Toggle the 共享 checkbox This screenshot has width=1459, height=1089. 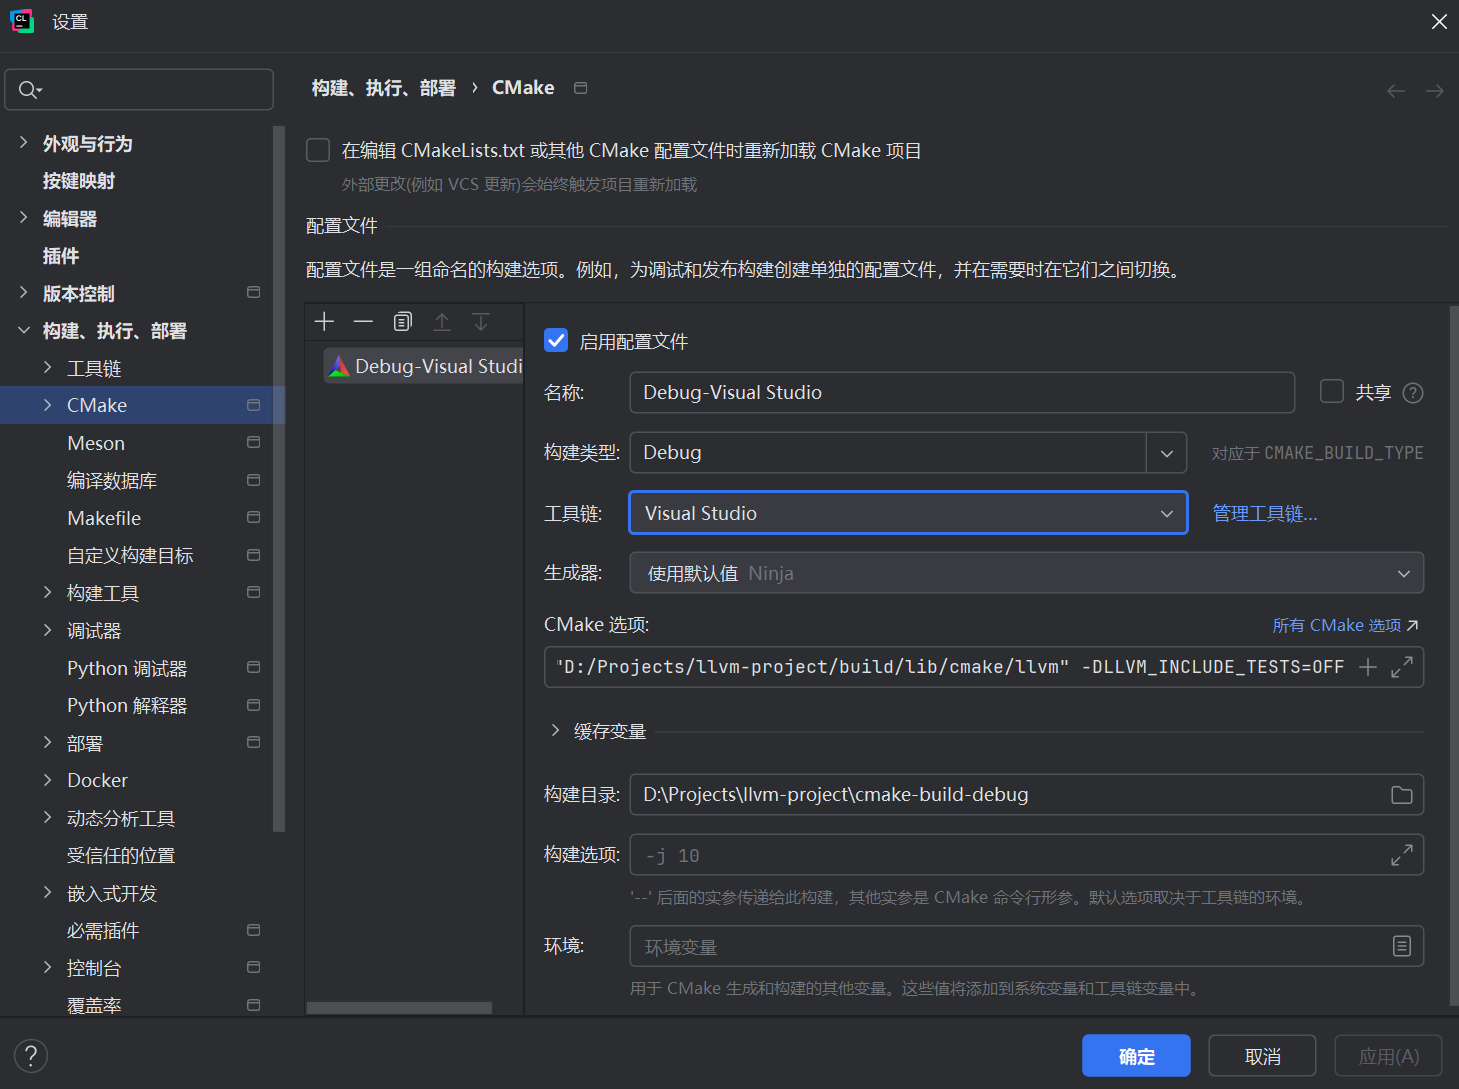pyautogui.click(x=1332, y=392)
